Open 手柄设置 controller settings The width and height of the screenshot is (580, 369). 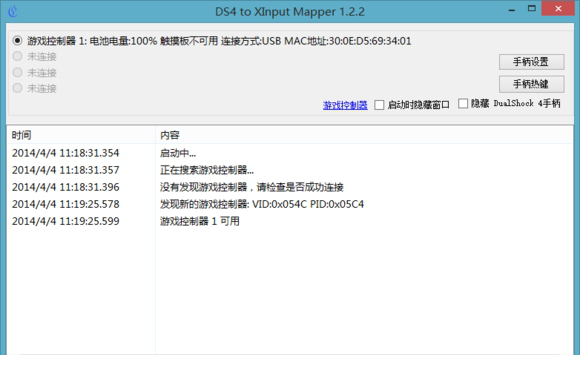click(x=531, y=62)
